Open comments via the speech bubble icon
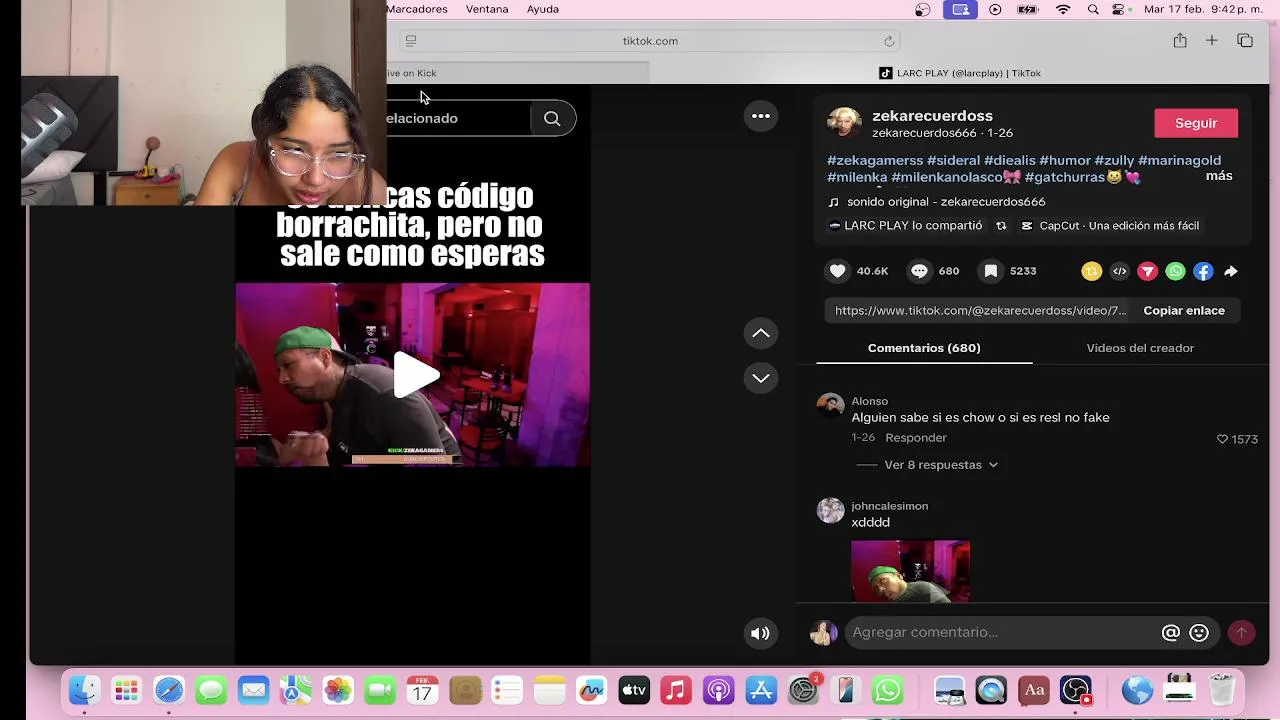 [919, 271]
